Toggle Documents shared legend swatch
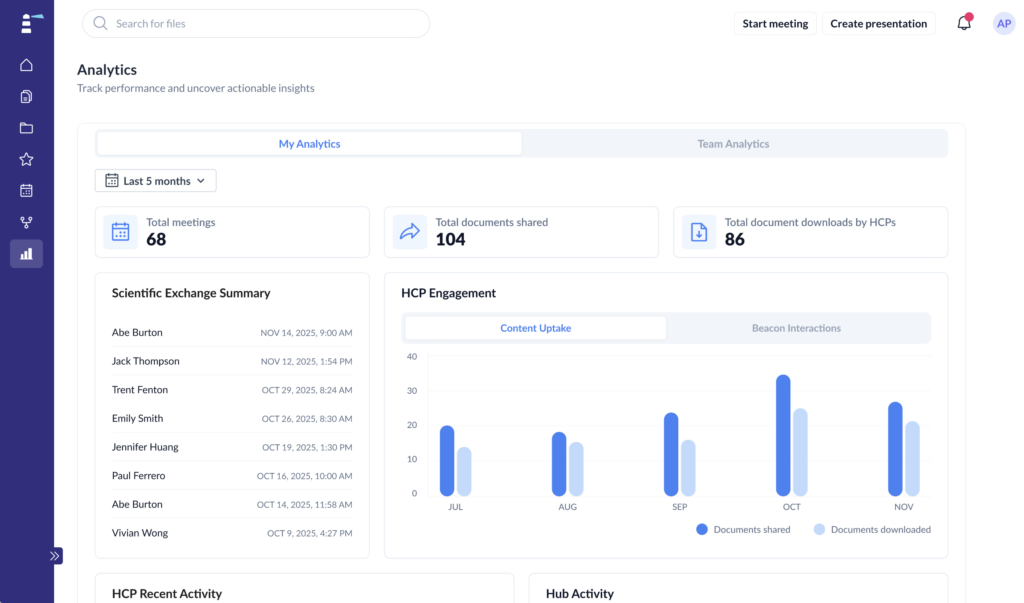This screenshot has width=1024, height=603. 702,529
